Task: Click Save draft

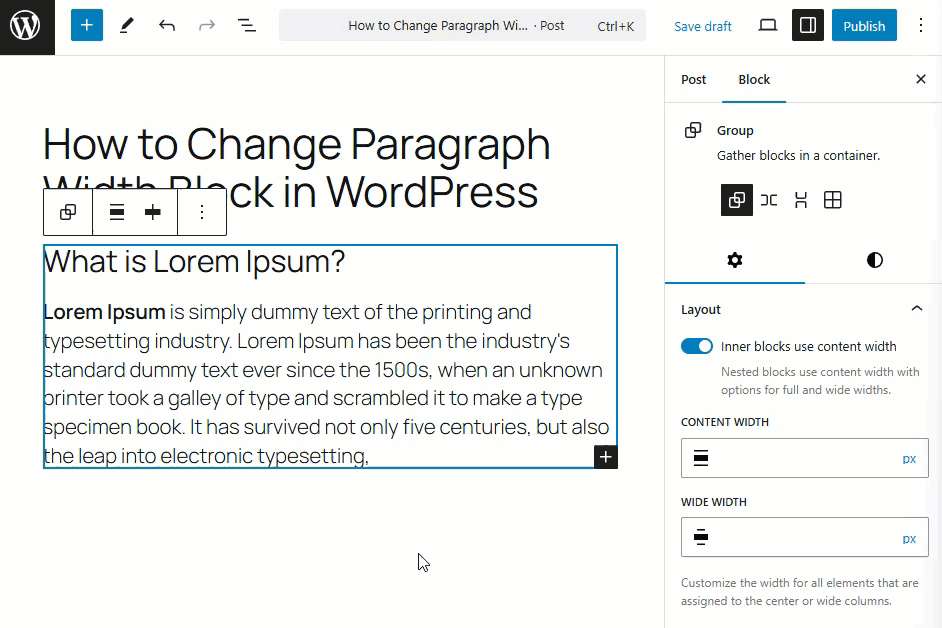Action: point(703,26)
